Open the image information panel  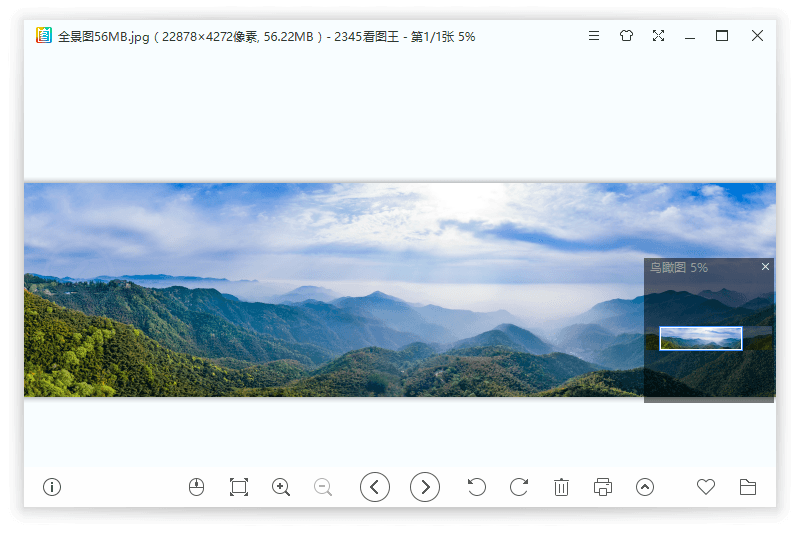click(52, 487)
